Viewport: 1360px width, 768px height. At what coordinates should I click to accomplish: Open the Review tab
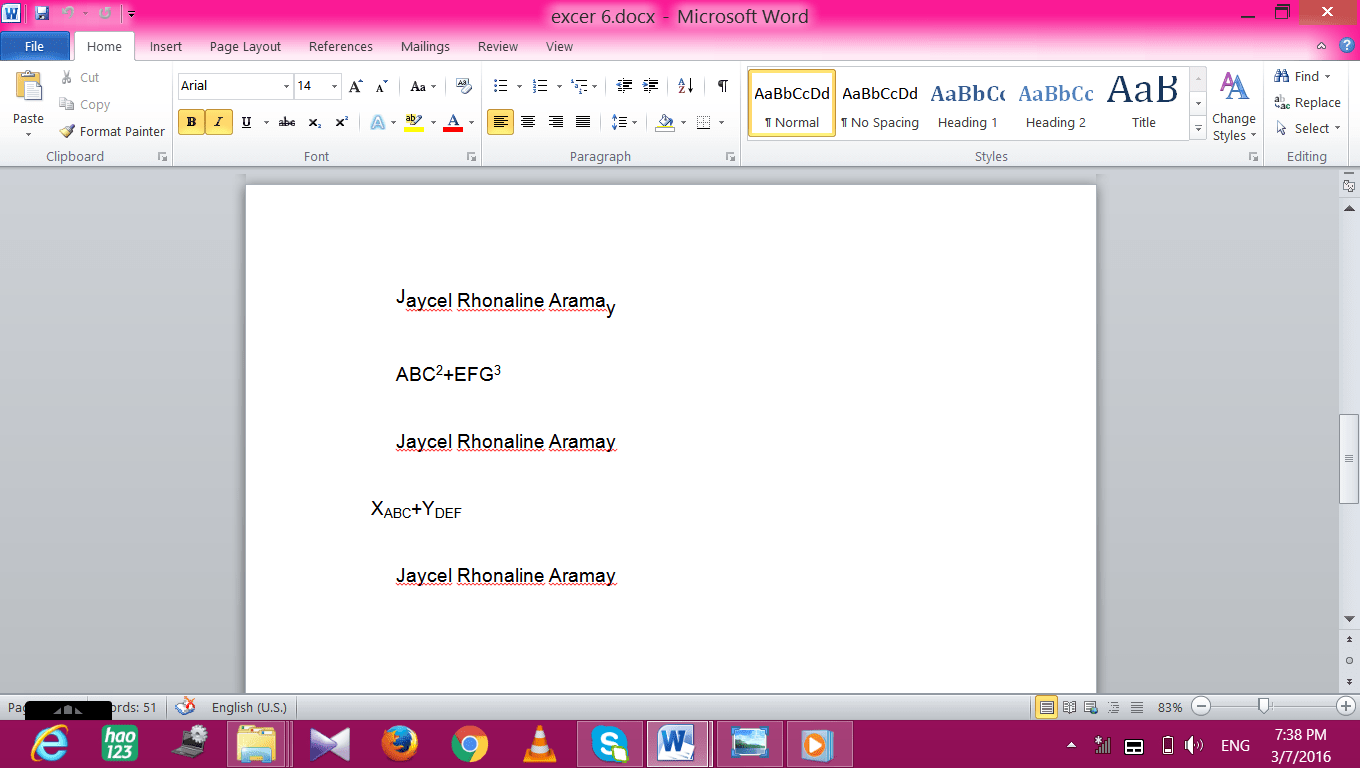click(498, 46)
